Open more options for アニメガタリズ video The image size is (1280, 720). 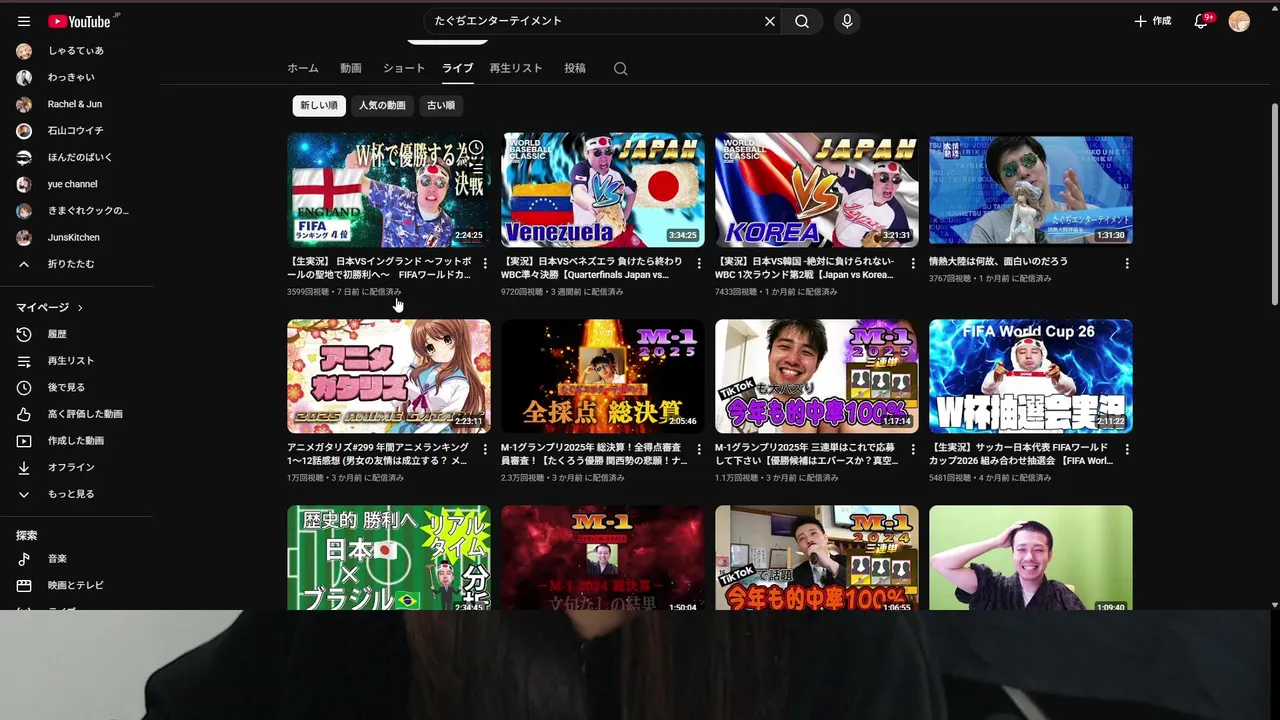(485, 450)
